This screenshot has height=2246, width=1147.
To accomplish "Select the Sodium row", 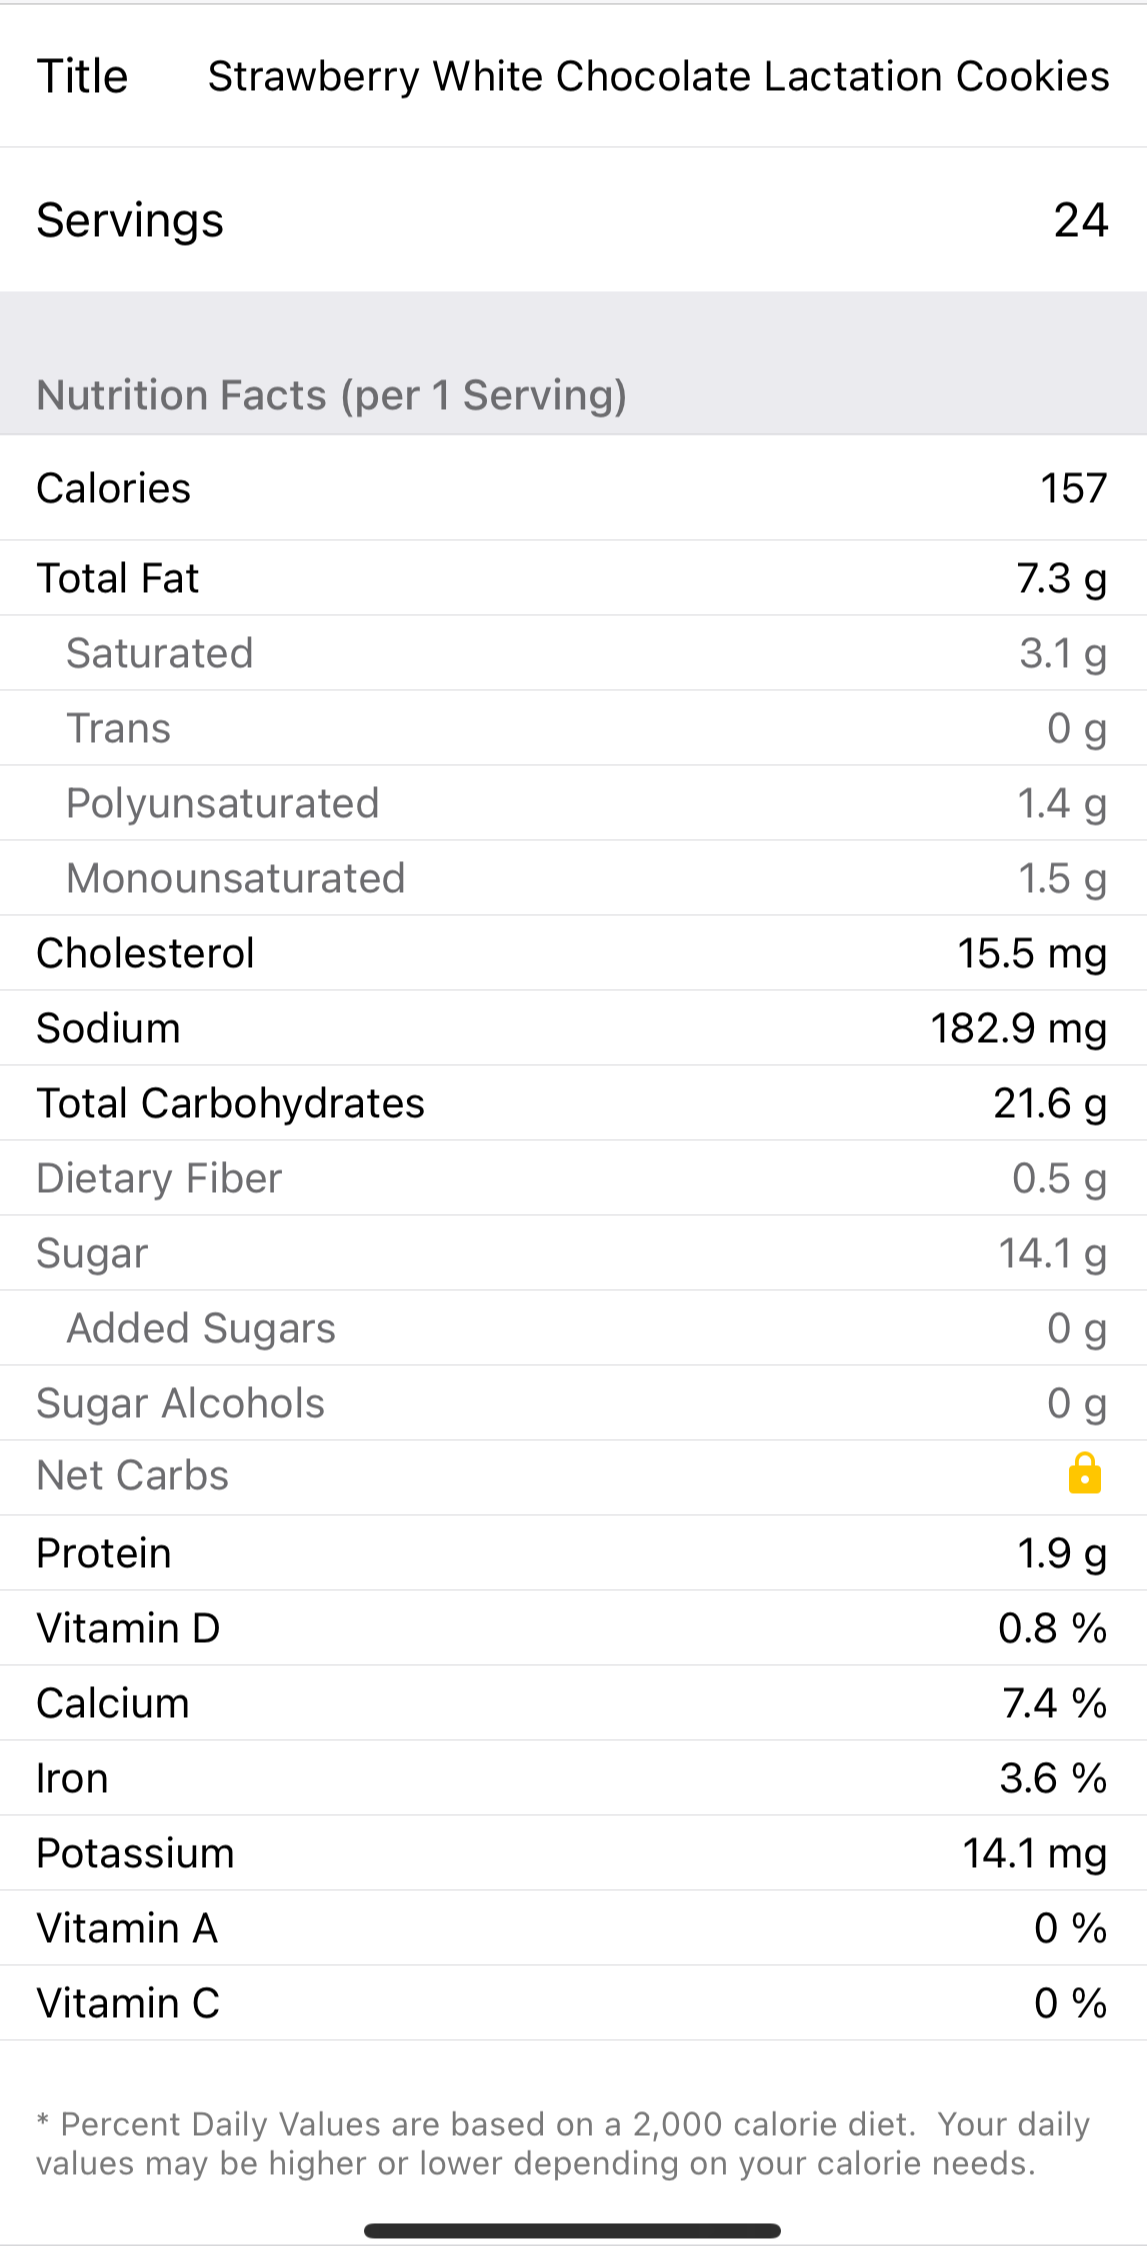I will click(573, 1029).
